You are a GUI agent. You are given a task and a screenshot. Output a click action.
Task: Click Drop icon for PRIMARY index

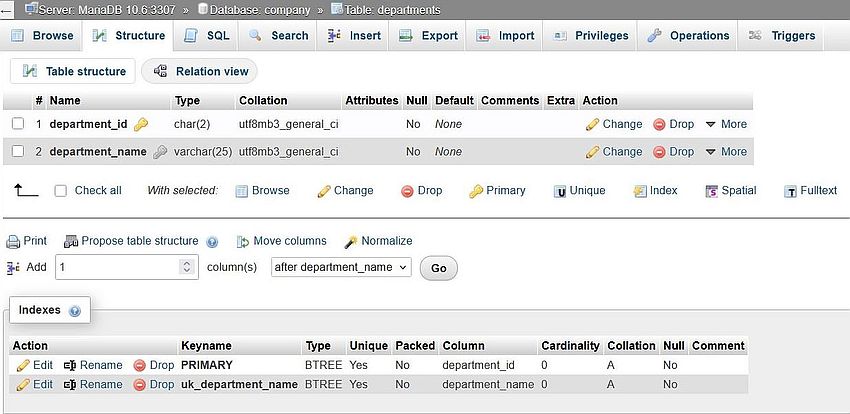pos(140,366)
